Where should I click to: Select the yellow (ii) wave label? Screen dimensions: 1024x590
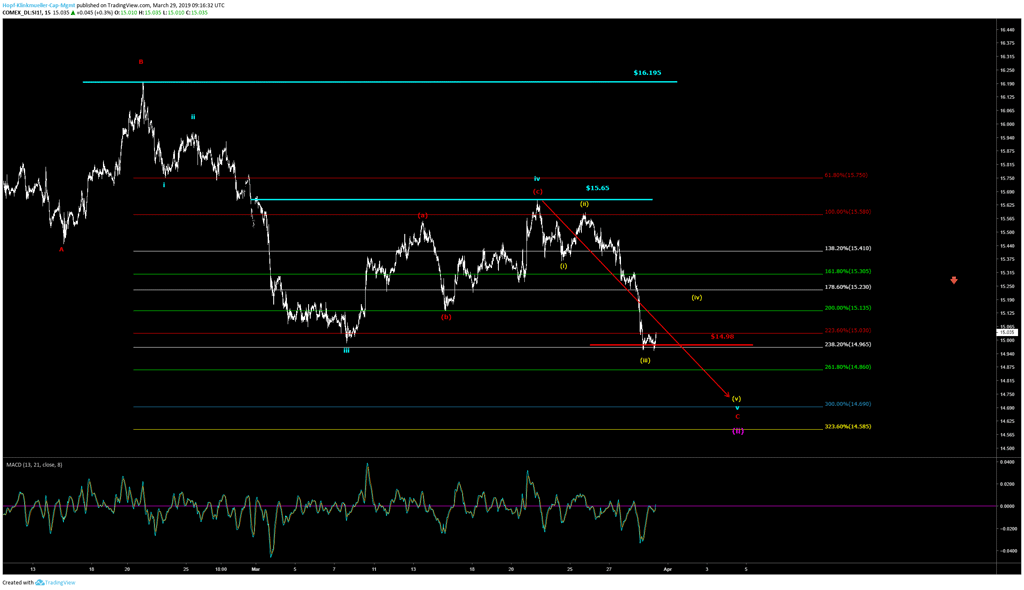coord(584,205)
